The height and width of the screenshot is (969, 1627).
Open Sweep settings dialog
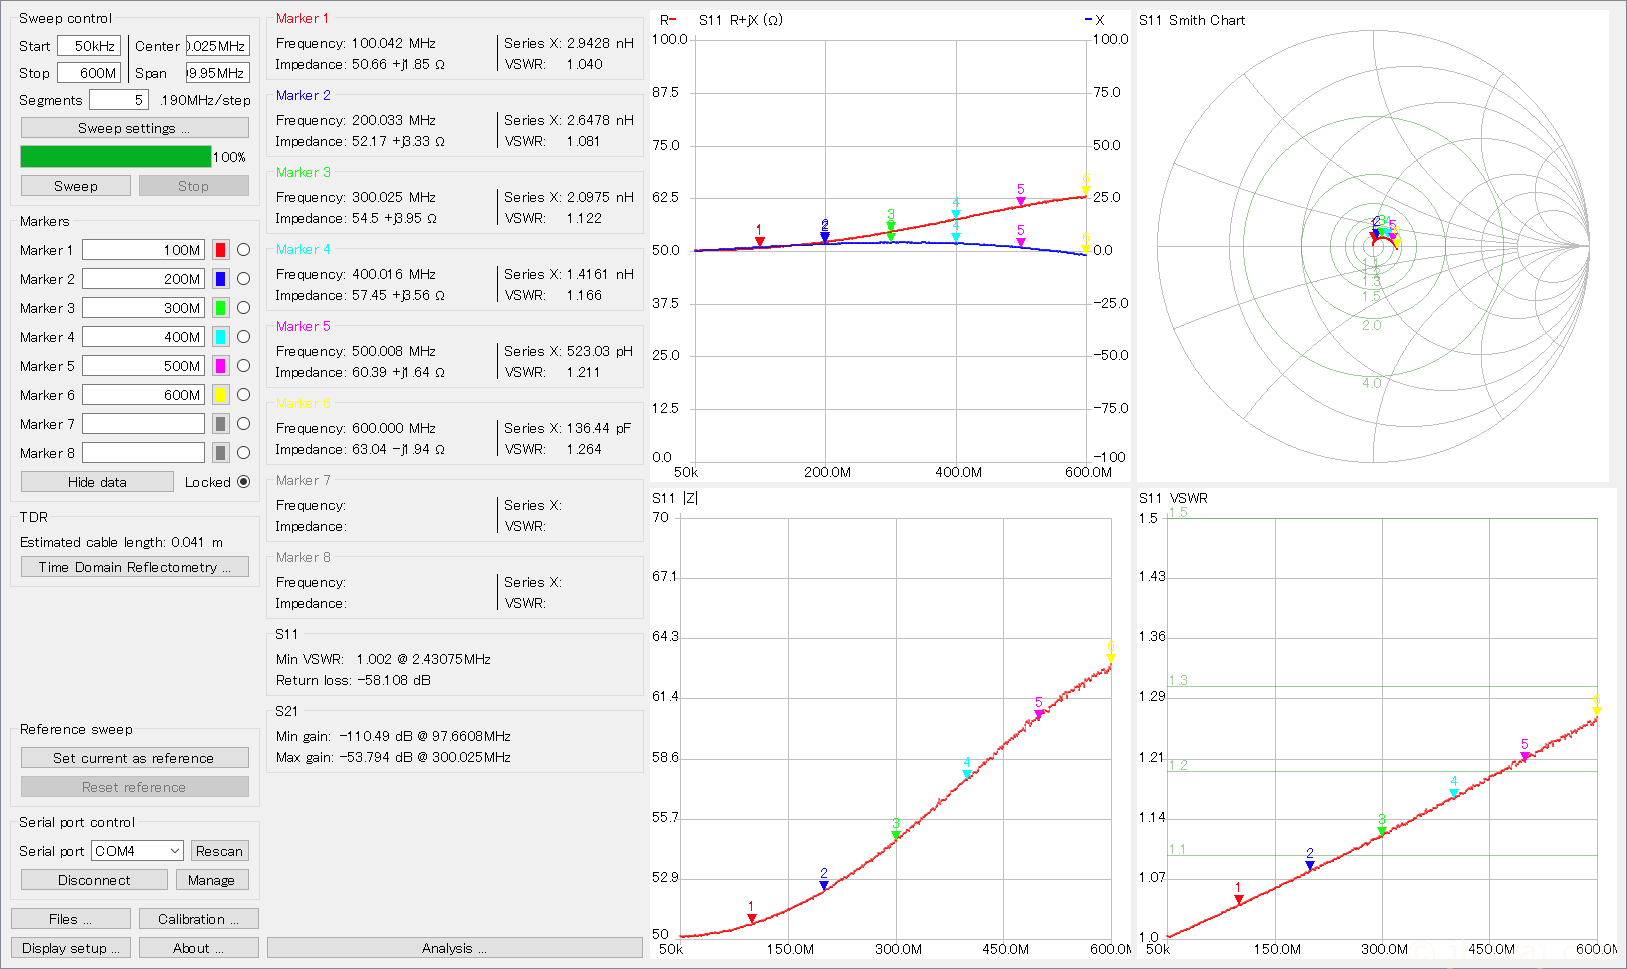point(135,128)
